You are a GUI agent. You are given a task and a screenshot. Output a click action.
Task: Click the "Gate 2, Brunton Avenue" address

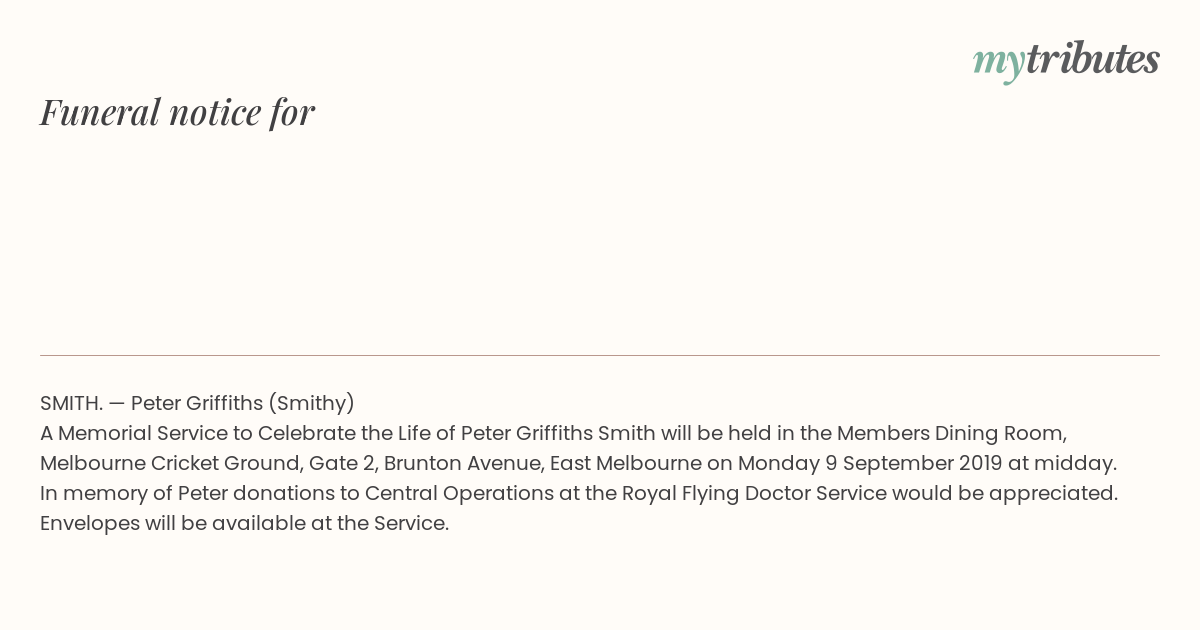[426, 463]
